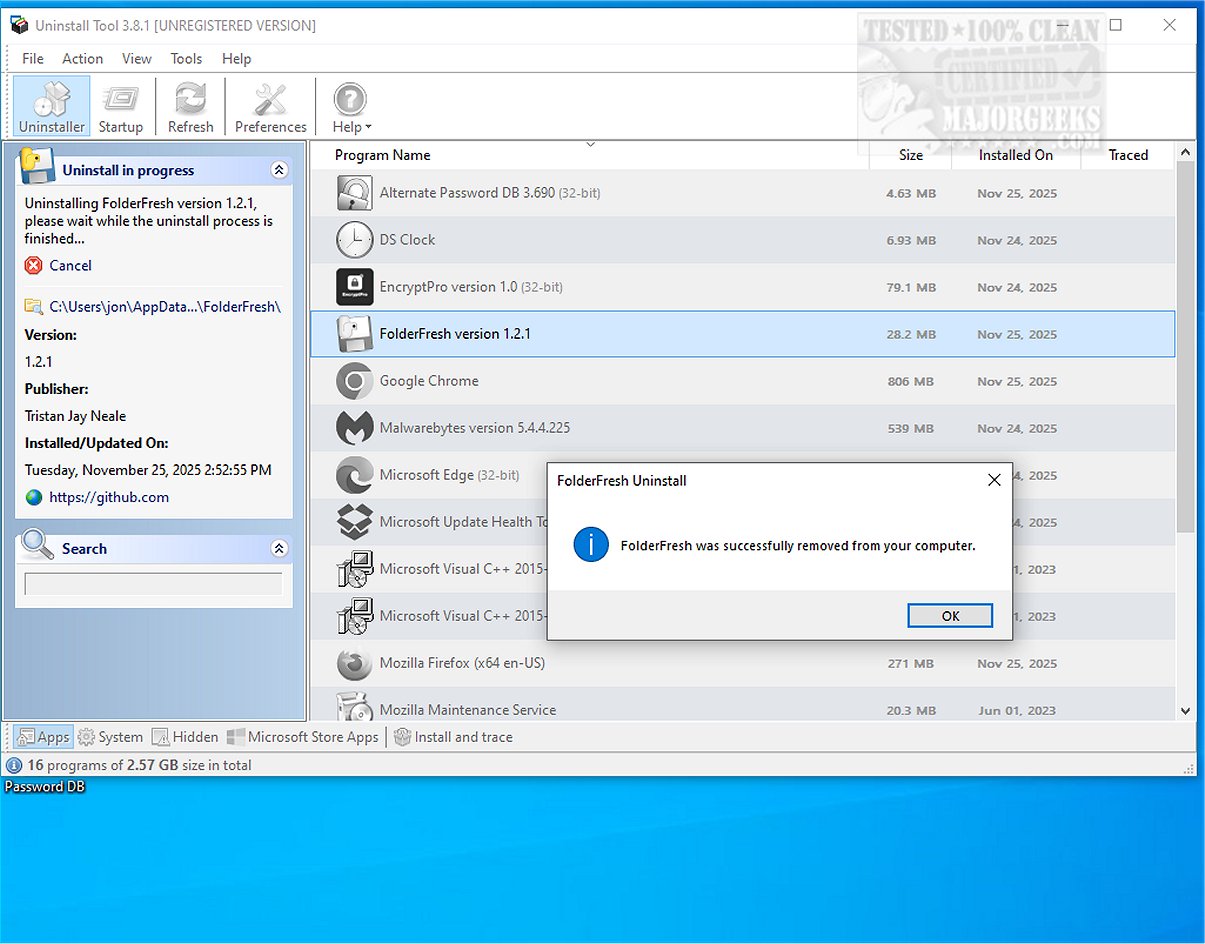This screenshot has width=1205, height=944.
Task: Select the Uninstaller toolbar icon
Action: [51, 106]
